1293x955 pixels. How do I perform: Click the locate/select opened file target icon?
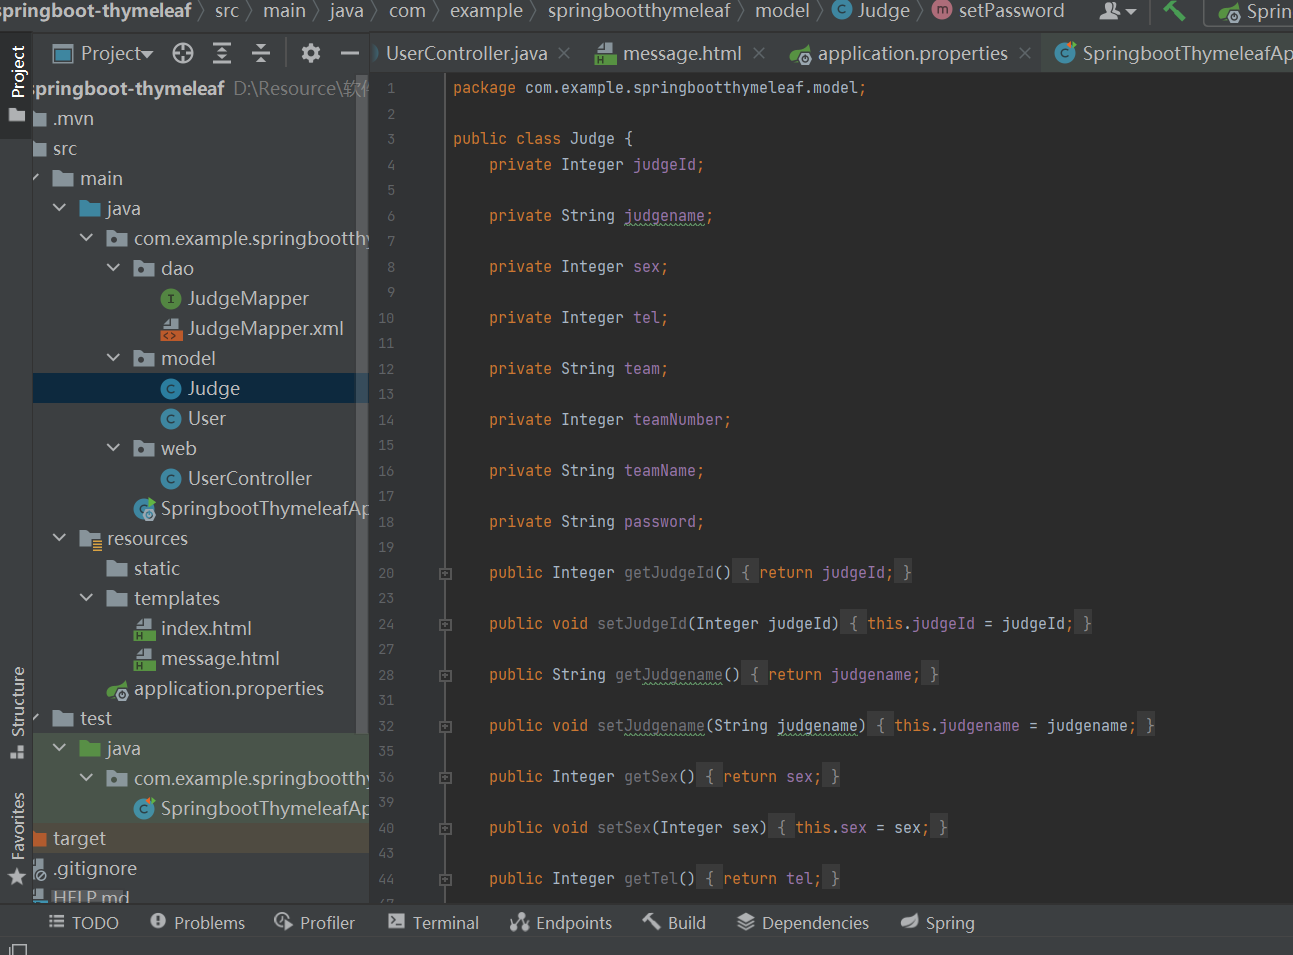click(x=182, y=53)
